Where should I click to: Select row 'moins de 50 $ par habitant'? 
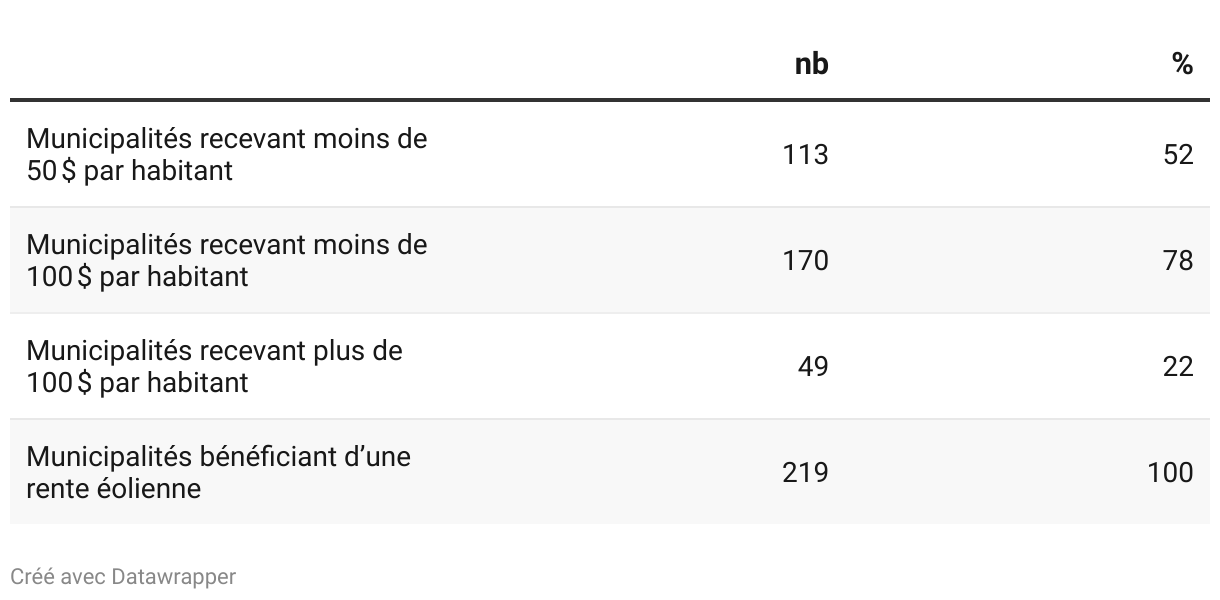pos(610,154)
